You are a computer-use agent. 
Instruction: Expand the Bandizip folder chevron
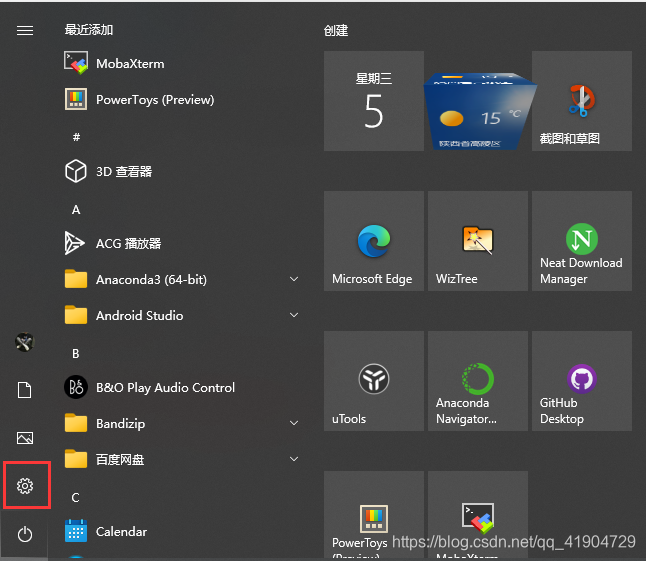pyautogui.click(x=294, y=423)
